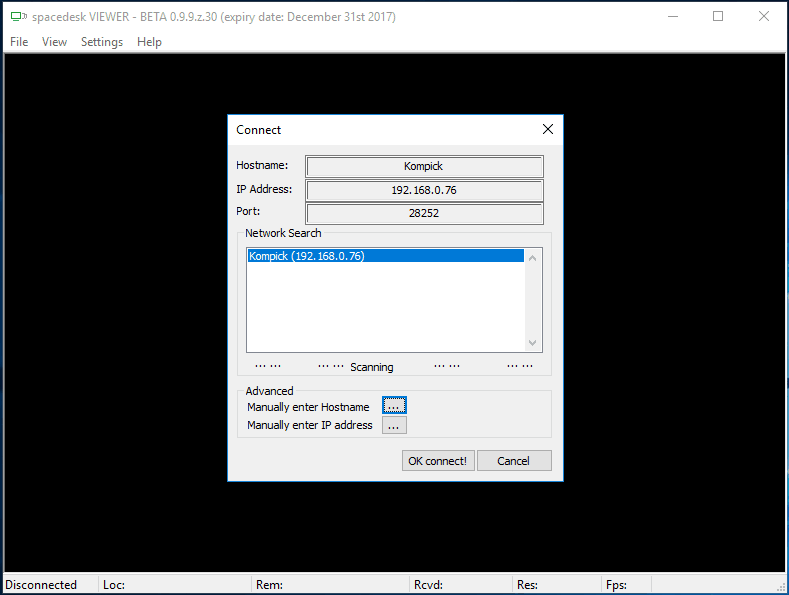
Task: Click the Disconnected status bar entry
Action: [x=41, y=584]
